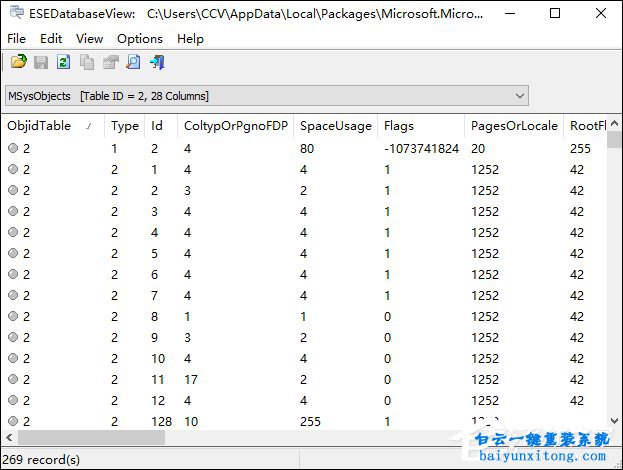The image size is (623, 470).
Task: Select the first row's gray bullet icon
Action: click(13, 148)
